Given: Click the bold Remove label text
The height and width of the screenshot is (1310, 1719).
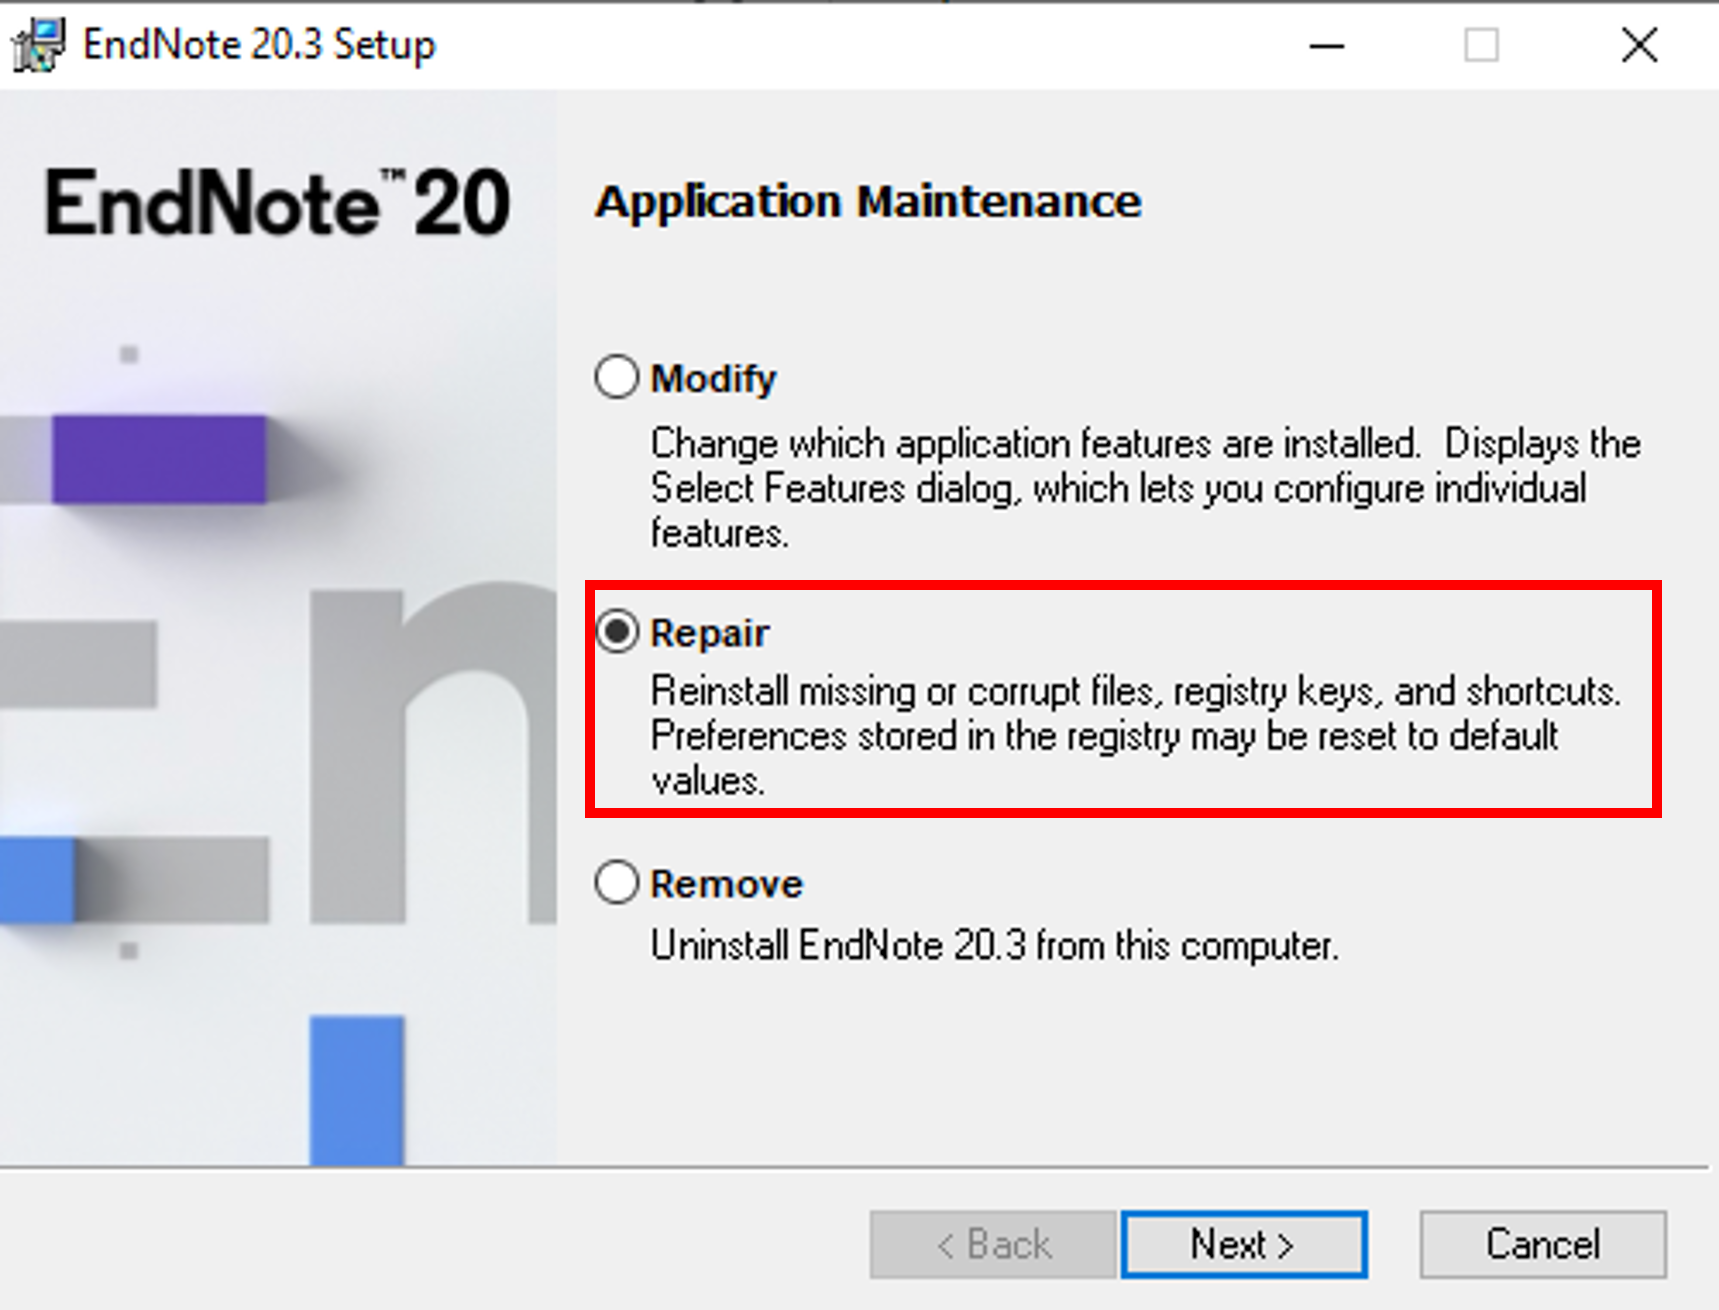Looking at the screenshot, I should coord(726,884).
